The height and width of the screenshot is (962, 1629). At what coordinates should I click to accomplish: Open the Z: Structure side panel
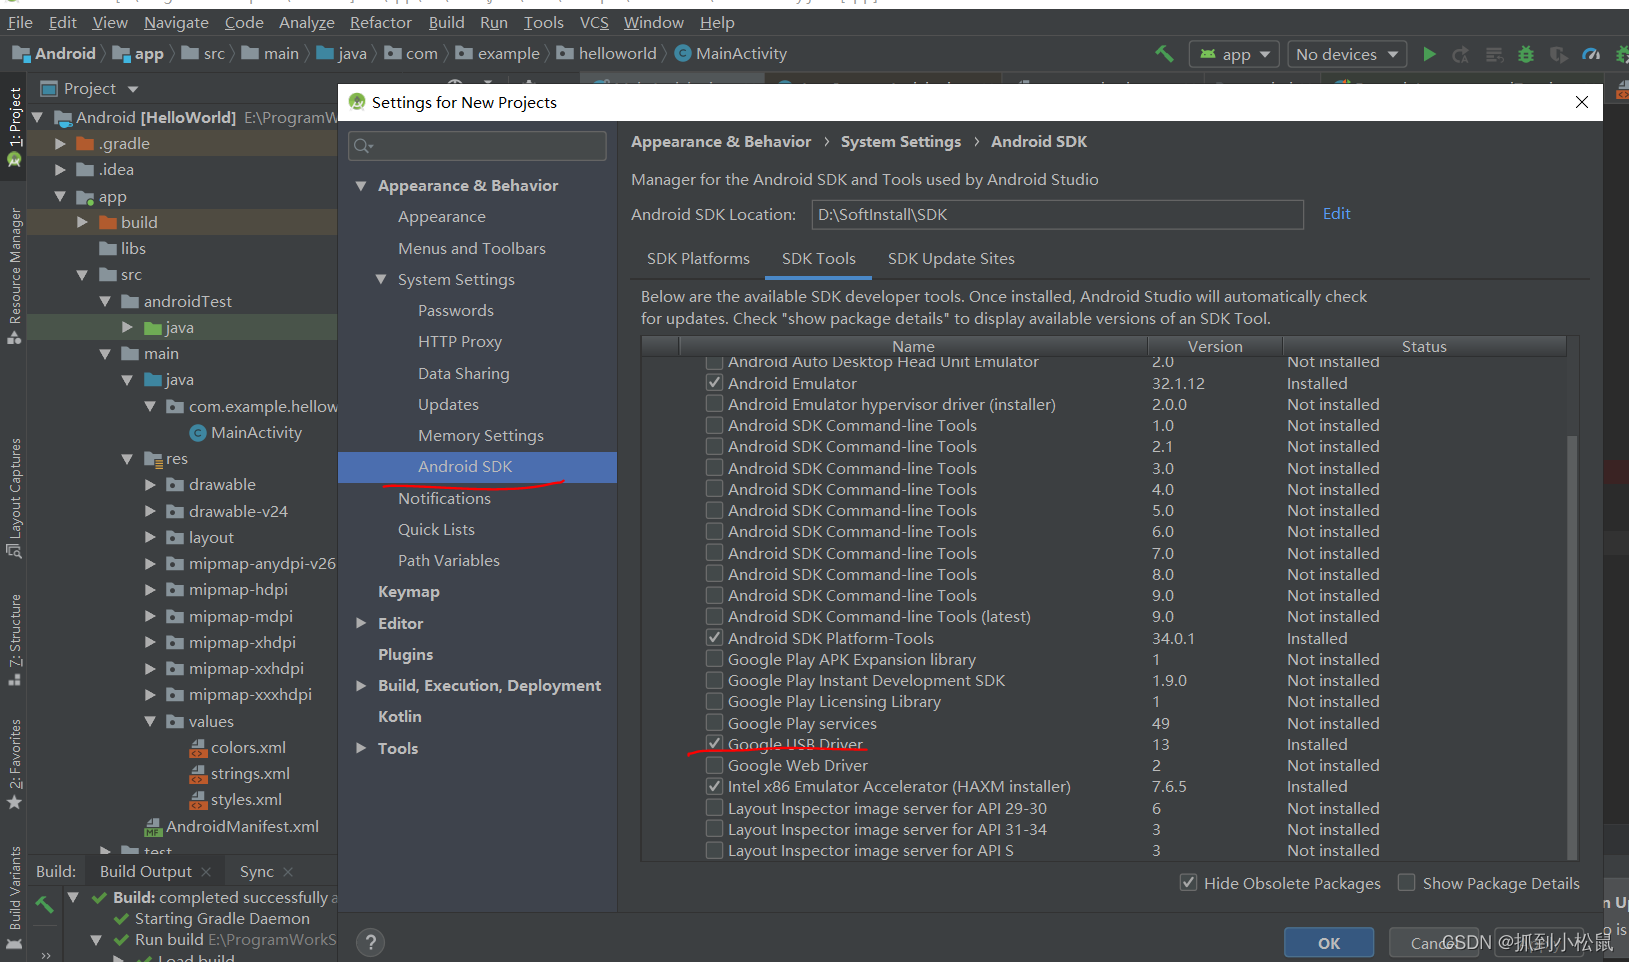pyautogui.click(x=14, y=640)
